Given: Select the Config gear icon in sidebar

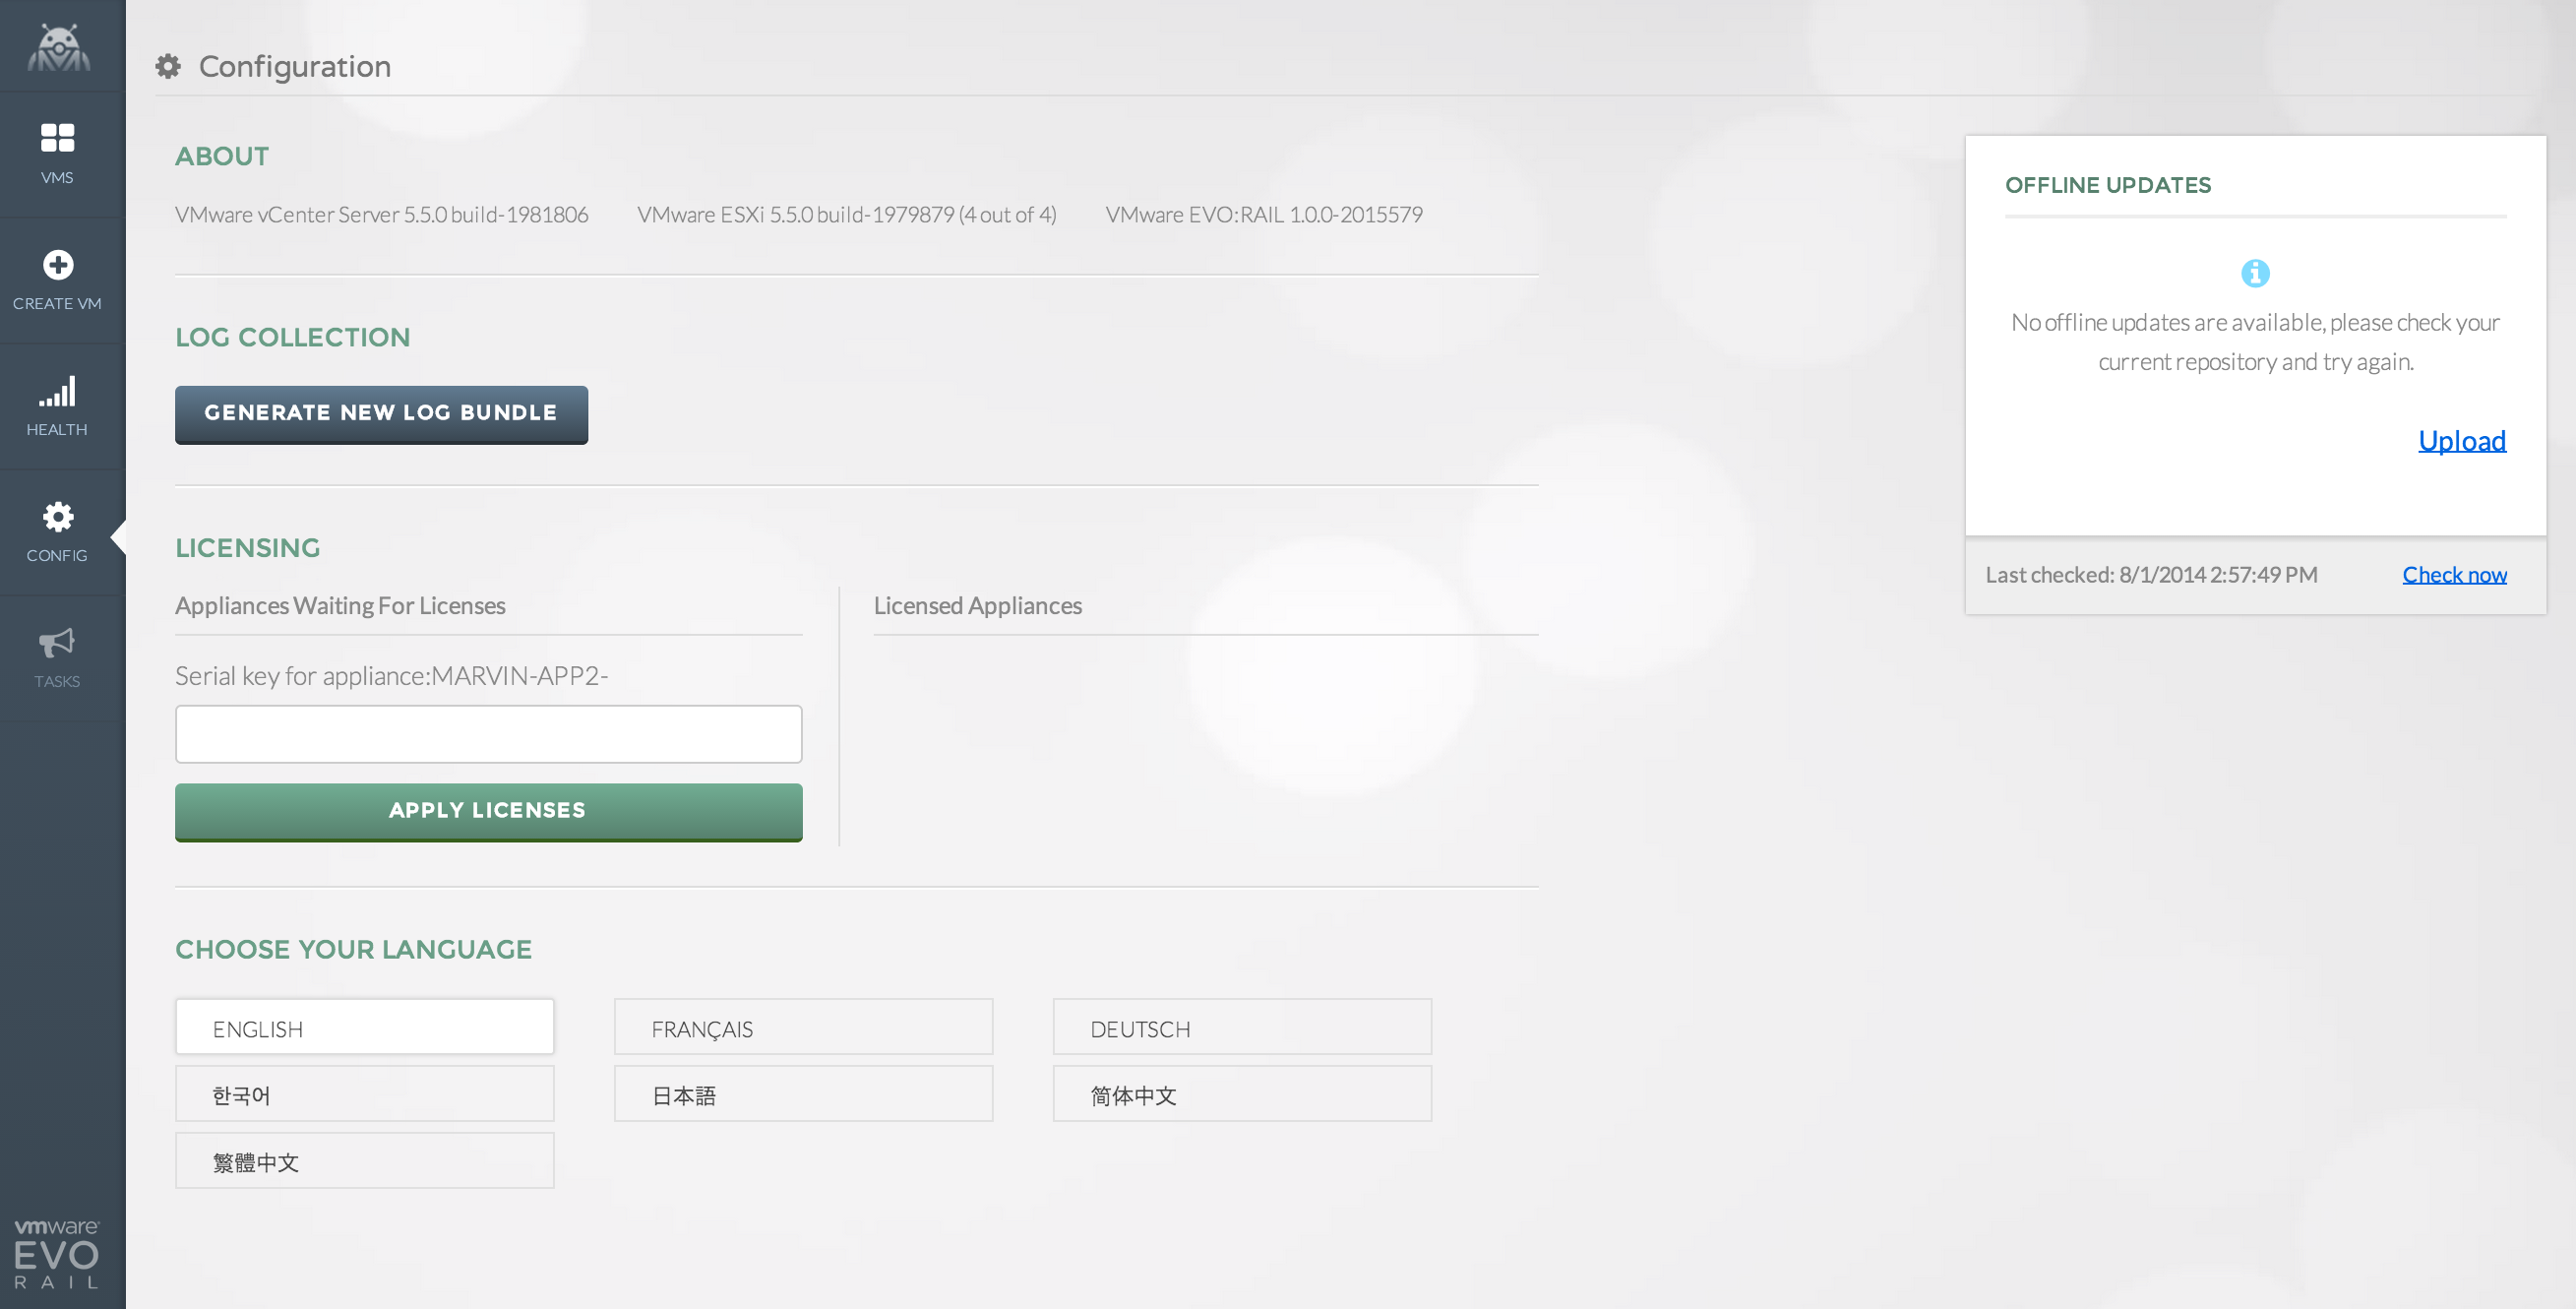Looking at the screenshot, I should tap(57, 517).
